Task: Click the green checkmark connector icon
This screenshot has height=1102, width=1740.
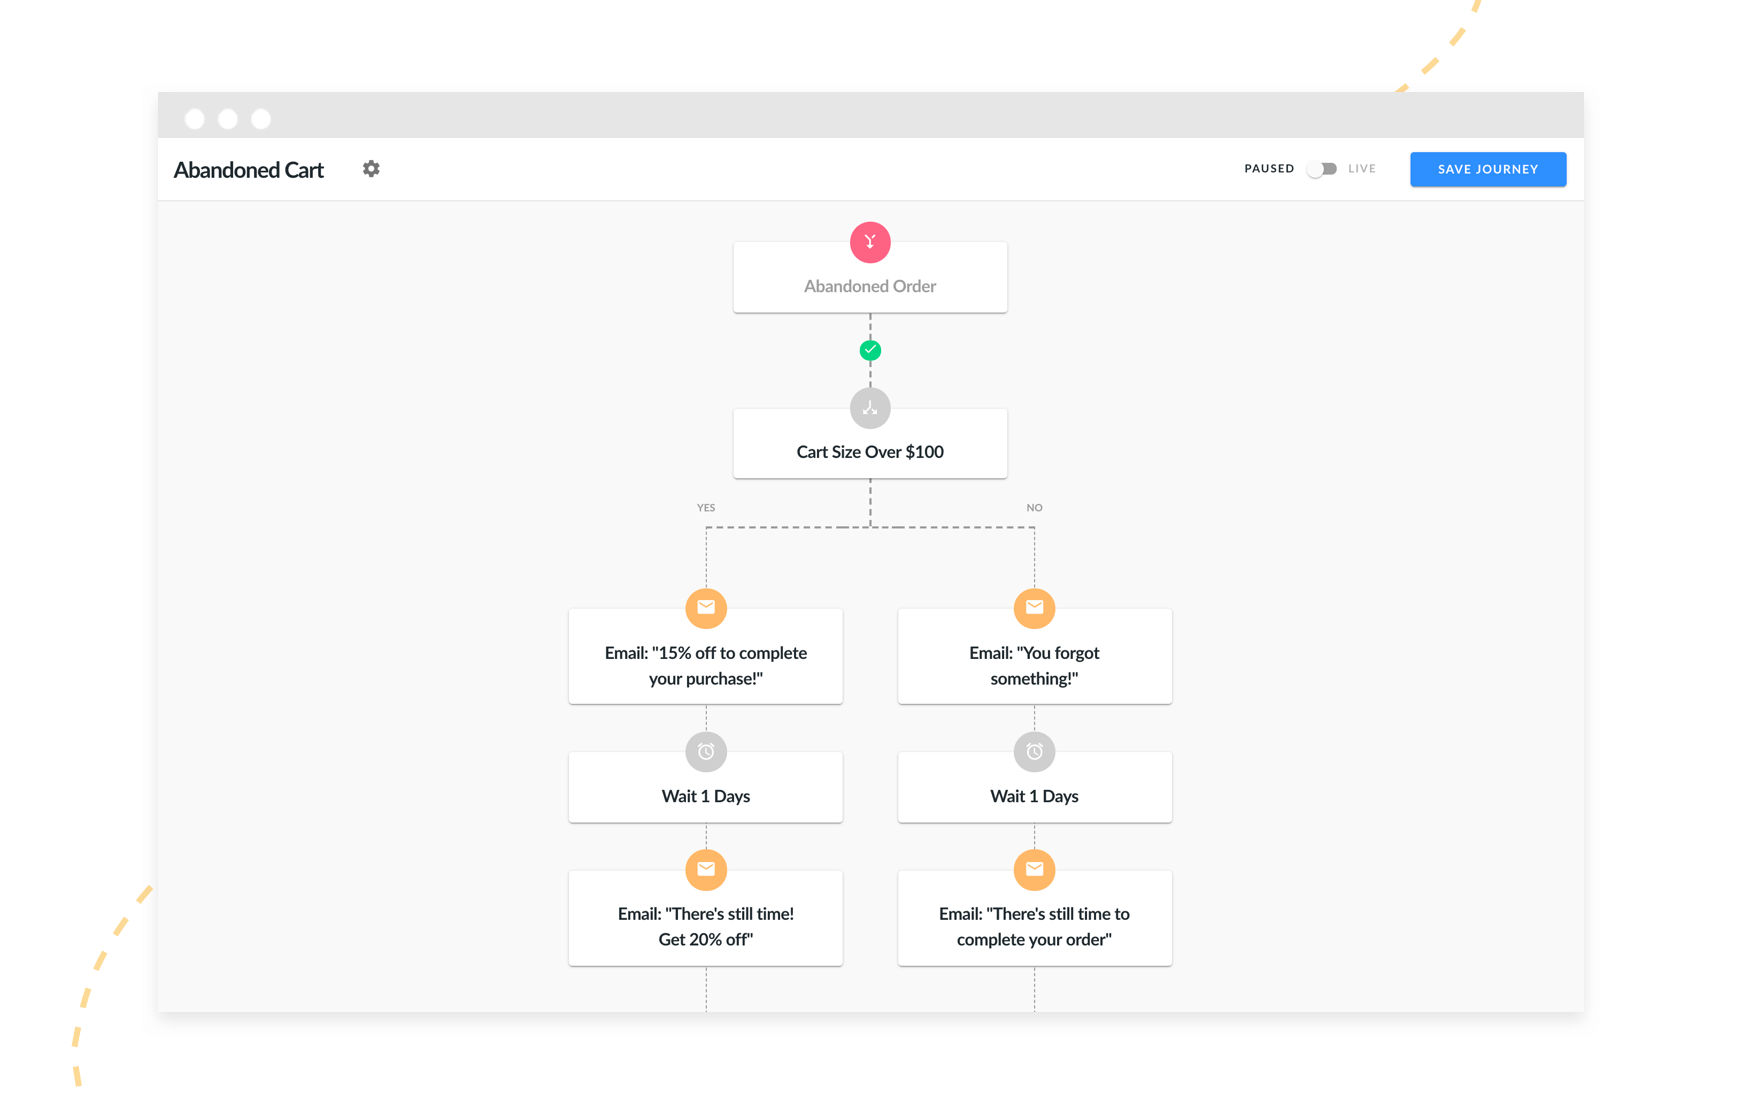Action: click(870, 350)
